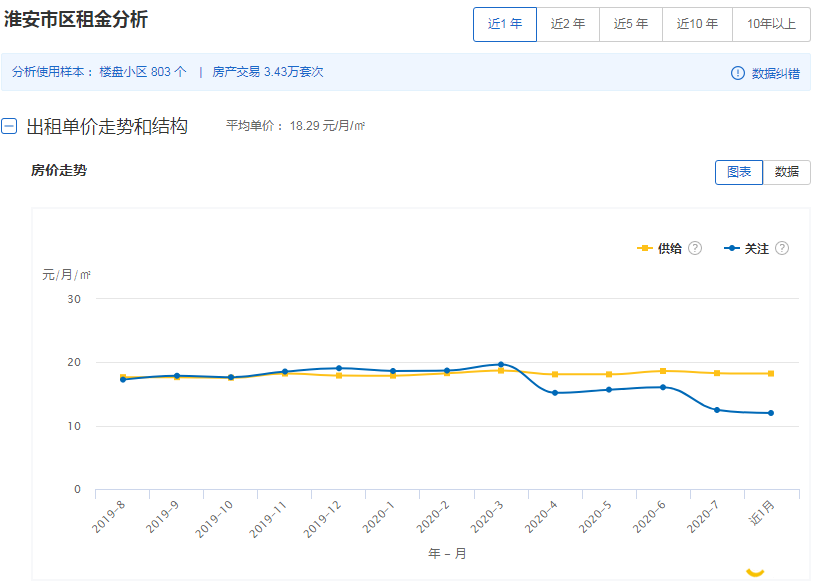Select the 10年以上 tab
Viewport: 816px width, 585px height.
pyautogui.click(x=771, y=24)
